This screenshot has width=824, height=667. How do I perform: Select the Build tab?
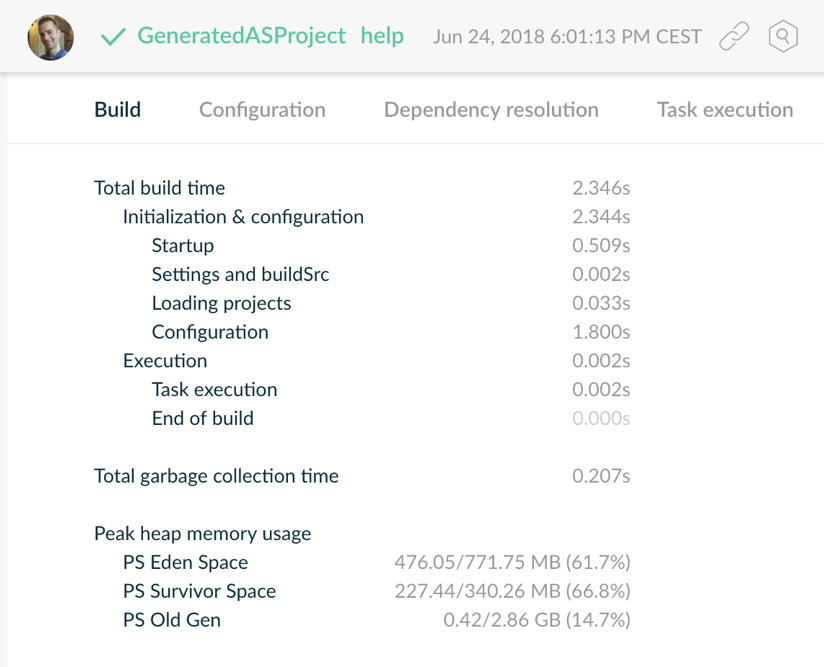tap(117, 110)
